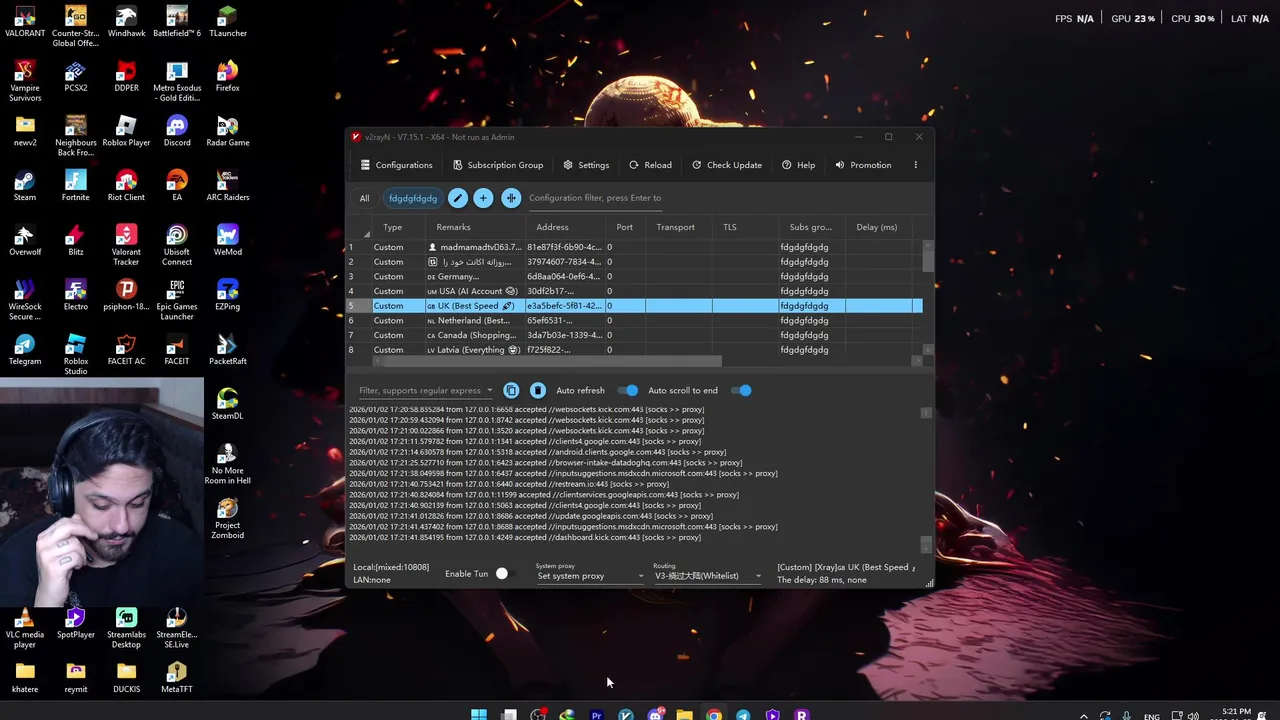
Task: Expand the log filter dropdown arrow
Action: pos(489,390)
